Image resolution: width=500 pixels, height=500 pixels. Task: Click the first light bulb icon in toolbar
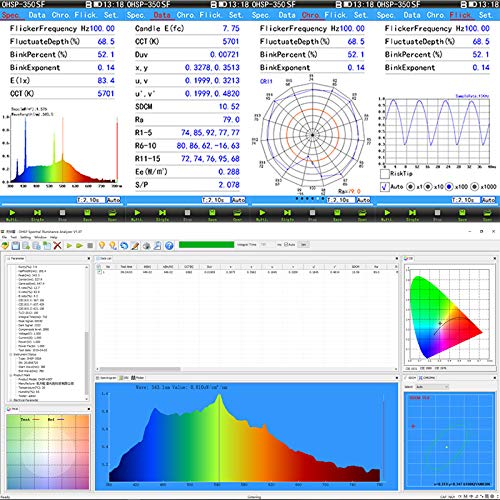point(102,246)
